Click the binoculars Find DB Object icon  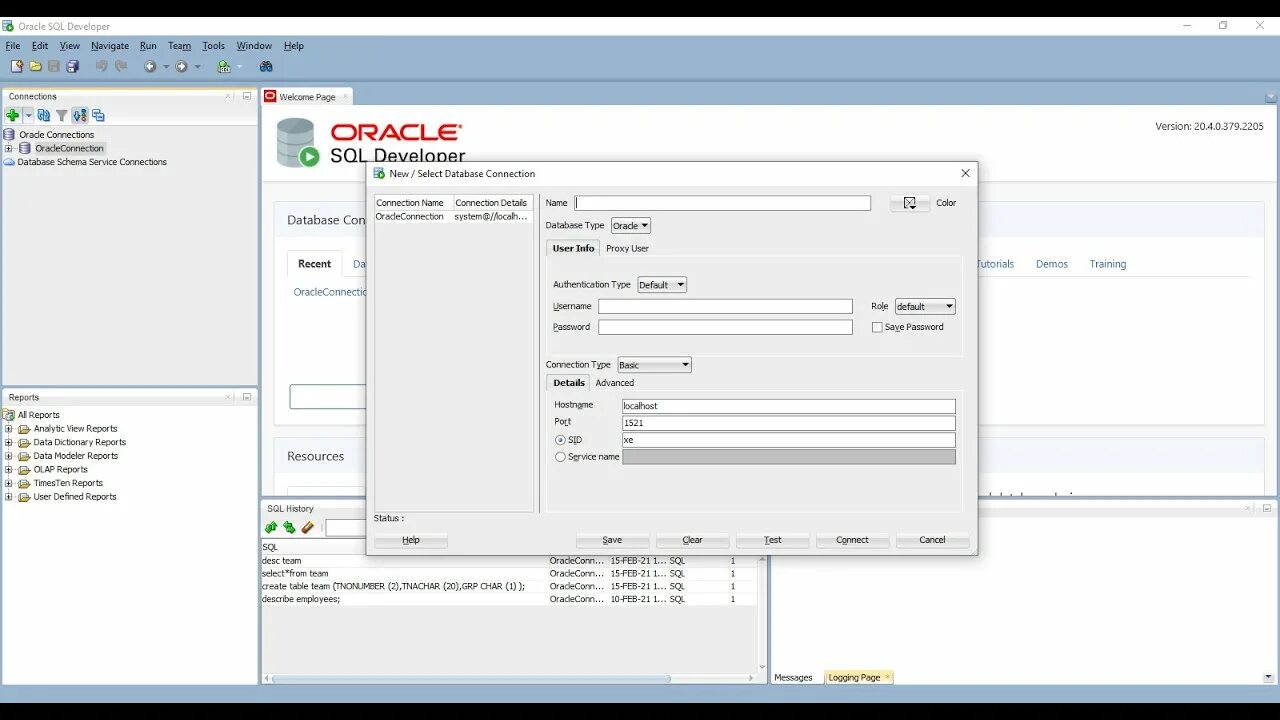coord(266,66)
